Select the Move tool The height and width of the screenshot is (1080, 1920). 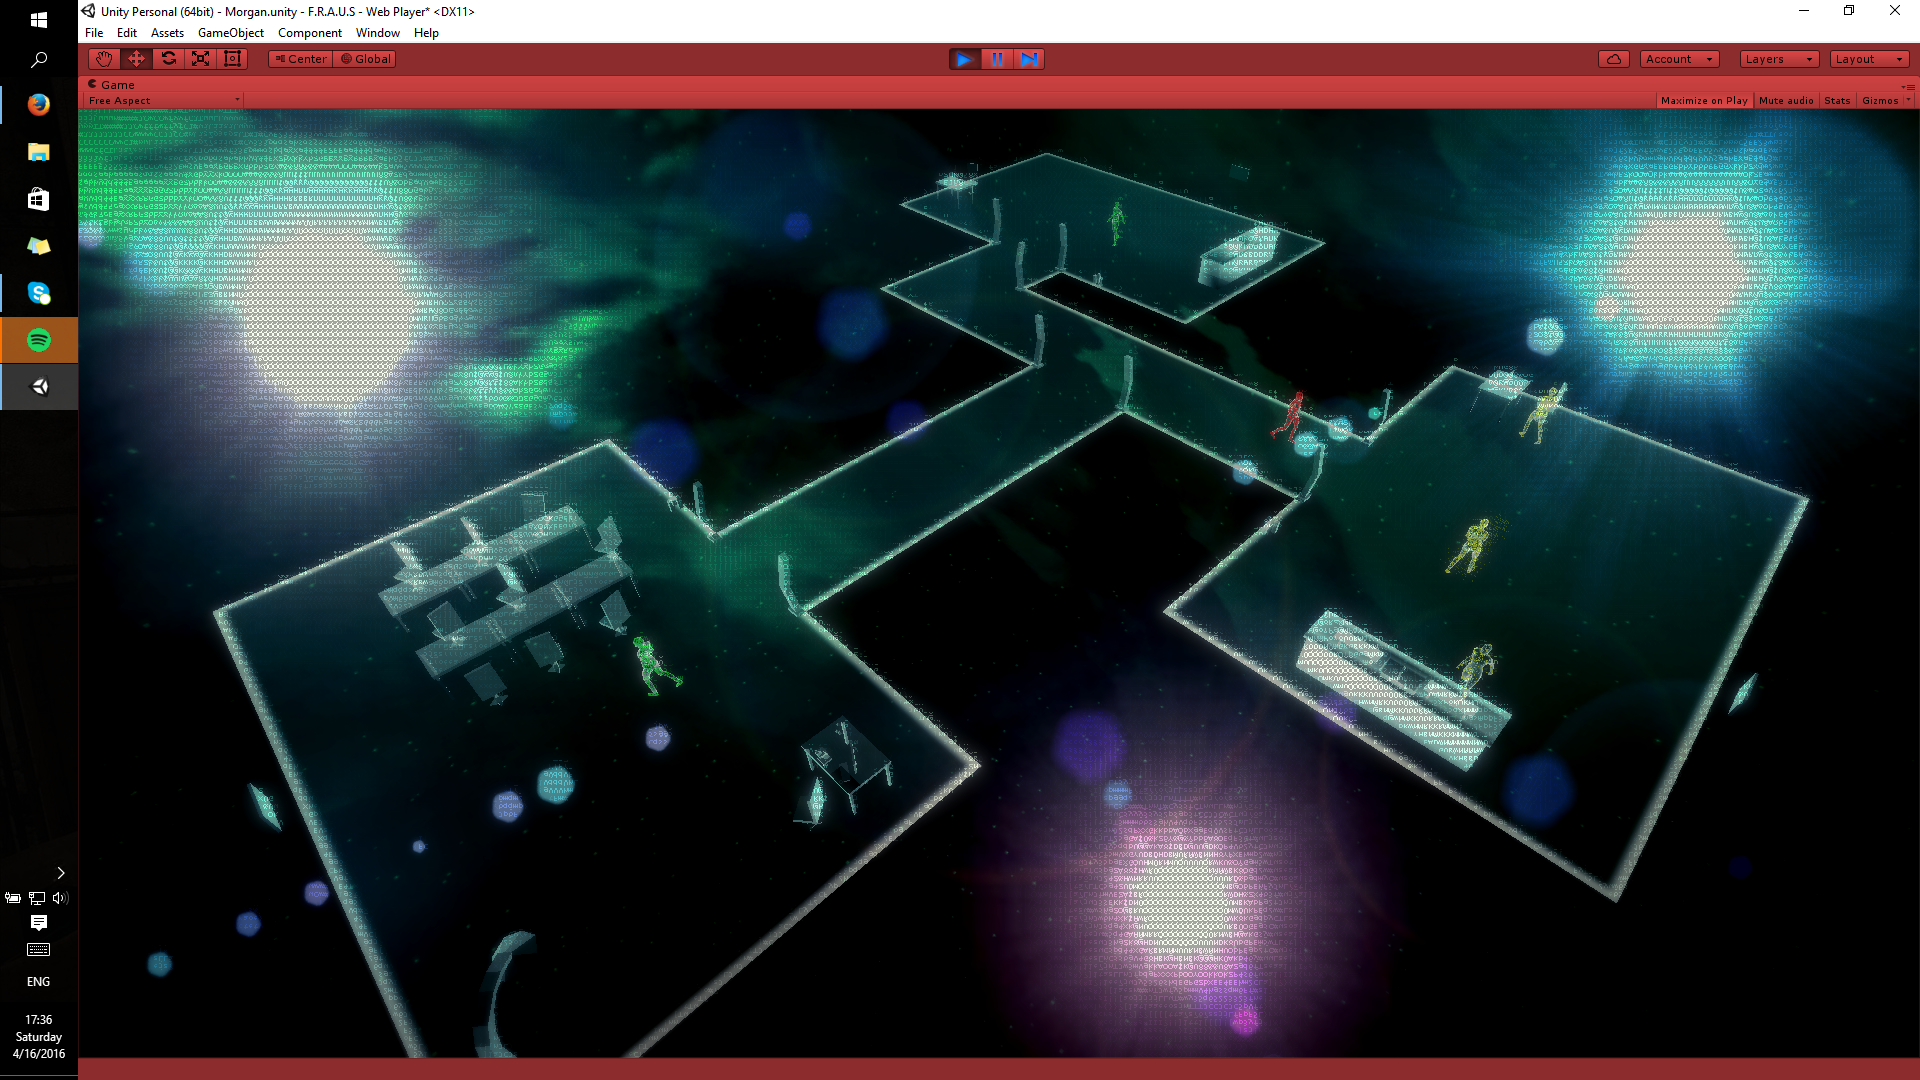137,59
